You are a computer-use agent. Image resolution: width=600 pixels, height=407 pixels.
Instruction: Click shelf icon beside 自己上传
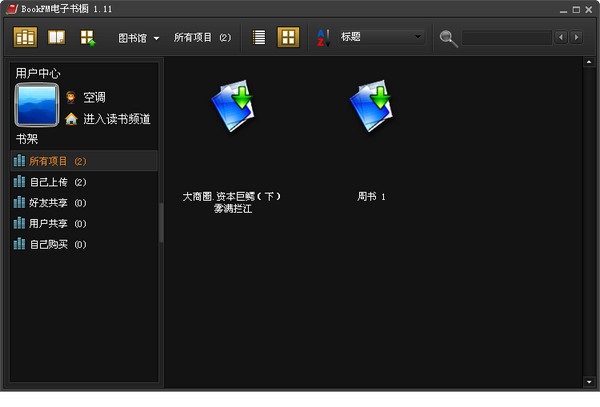pos(19,181)
